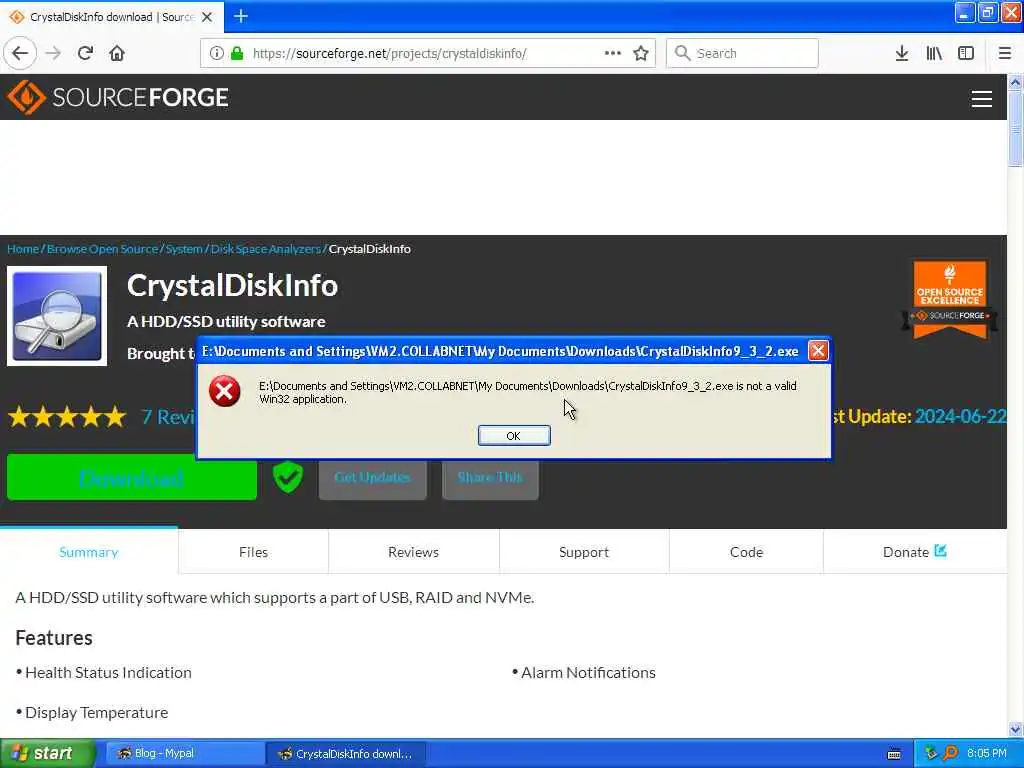The image size is (1024, 768).
Task: Close the Win32 error dialog
Action: (x=818, y=351)
